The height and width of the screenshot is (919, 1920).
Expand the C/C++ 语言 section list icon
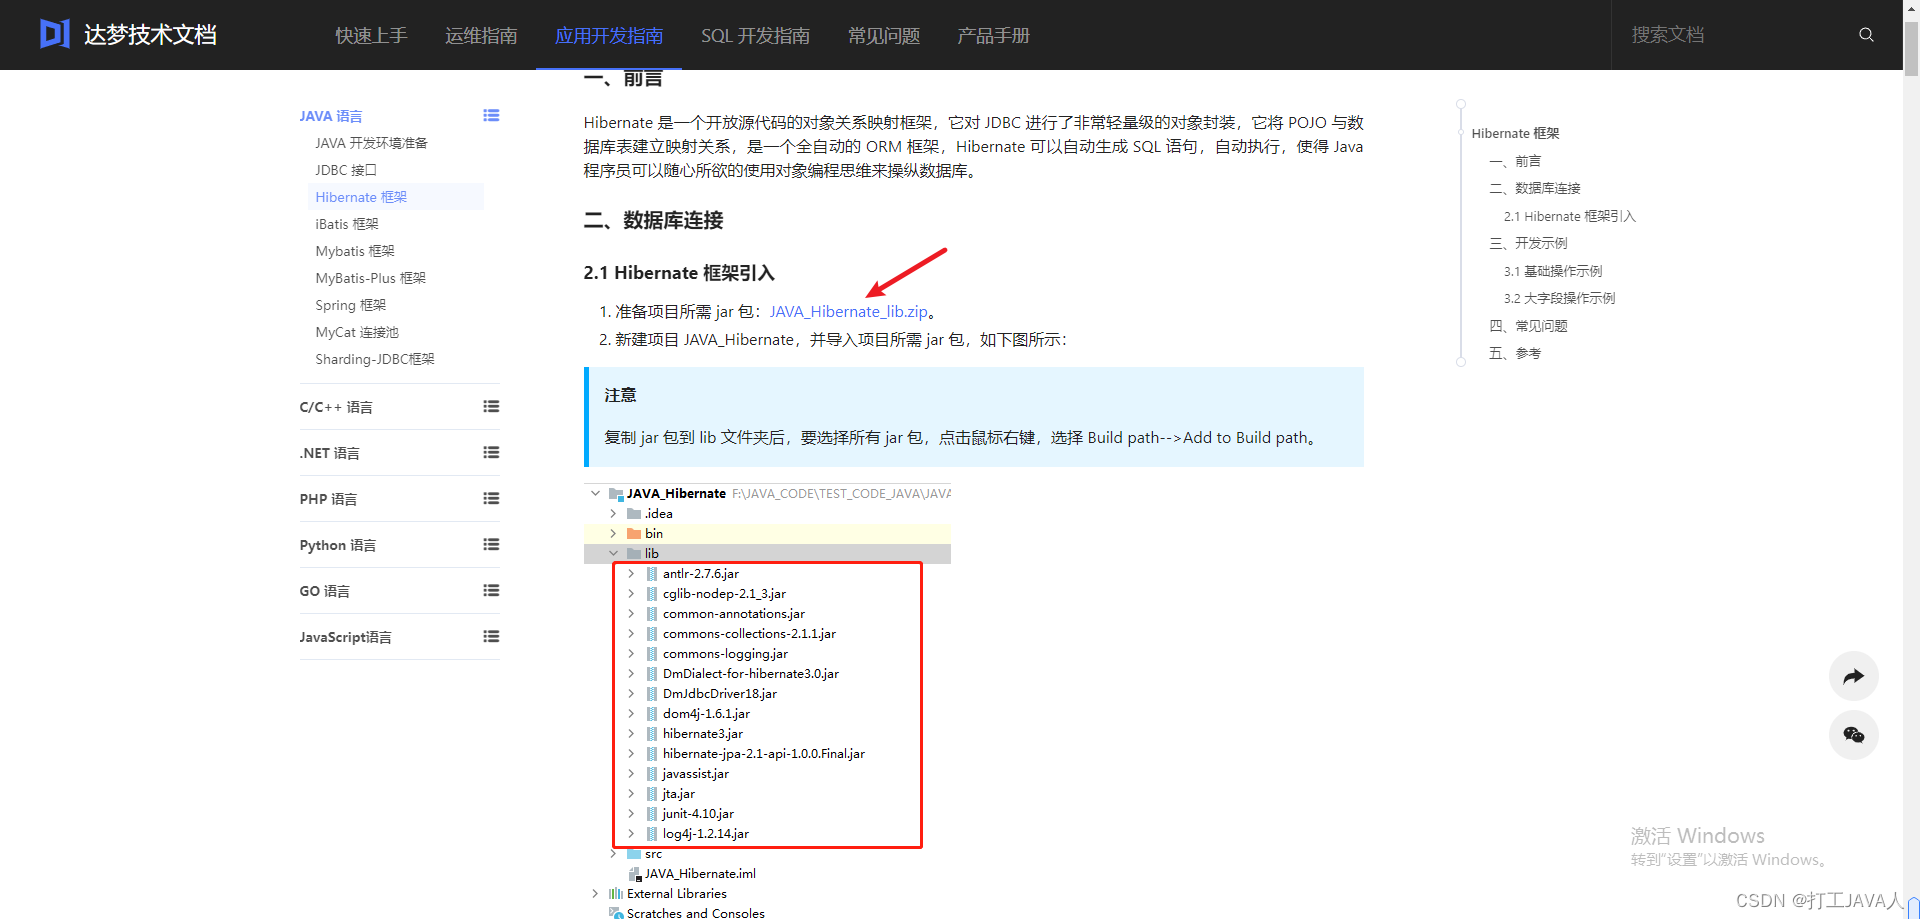pyautogui.click(x=491, y=407)
